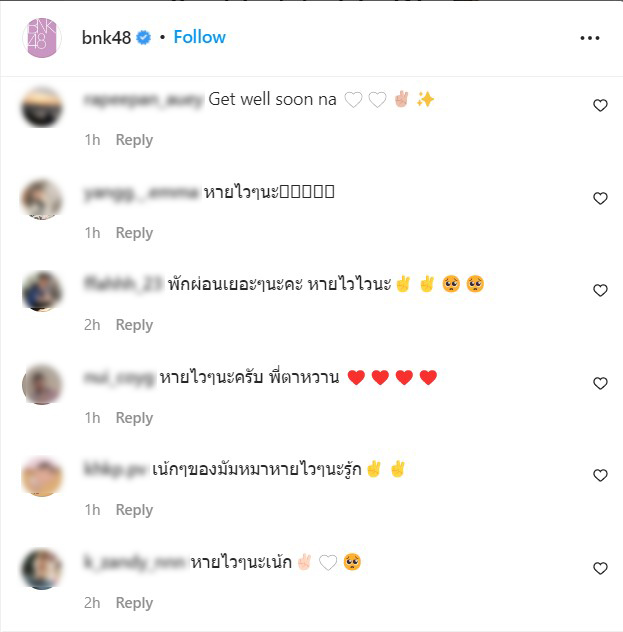Open the timestamp of the red hearts comment
Image resolution: width=623 pixels, height=632 pixels.
(92, 418)
